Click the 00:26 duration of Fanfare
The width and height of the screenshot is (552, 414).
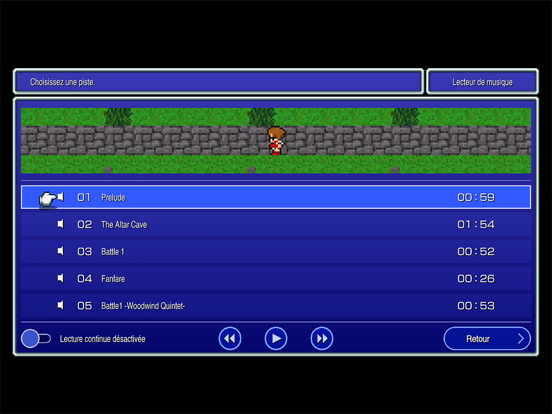tap(476, 279)
